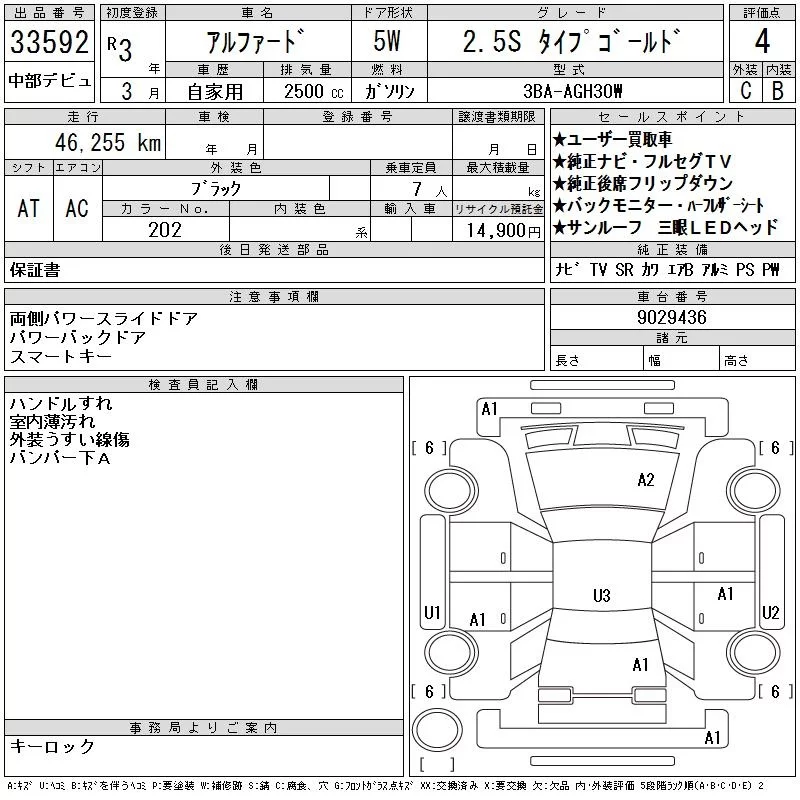Click the chassis number 9029436
The width and height of the screenshot is (800, 800).
coord(672,317)
